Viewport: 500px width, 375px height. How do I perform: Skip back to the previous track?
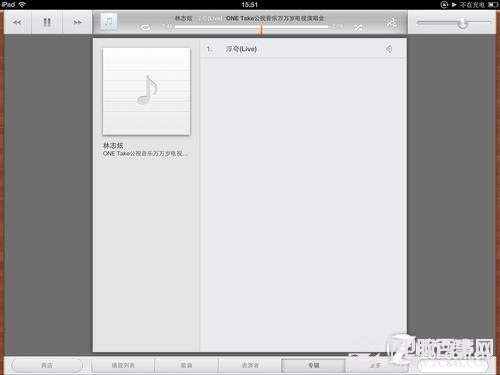[x=17, y=22]
